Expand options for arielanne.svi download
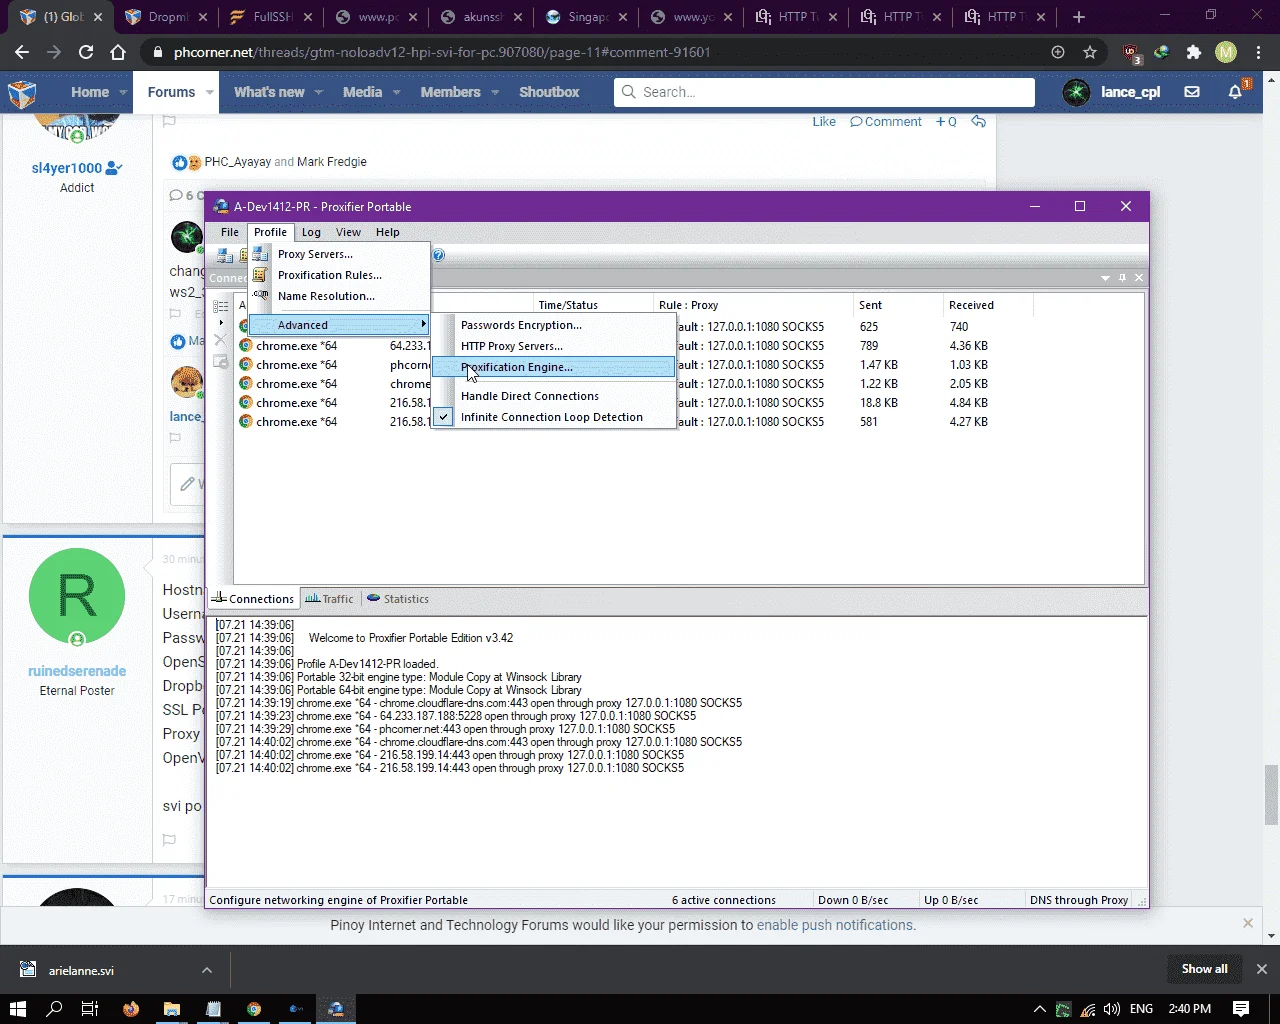The width and height of the screenshot is (1280, 1024). [x=206, y=970]
